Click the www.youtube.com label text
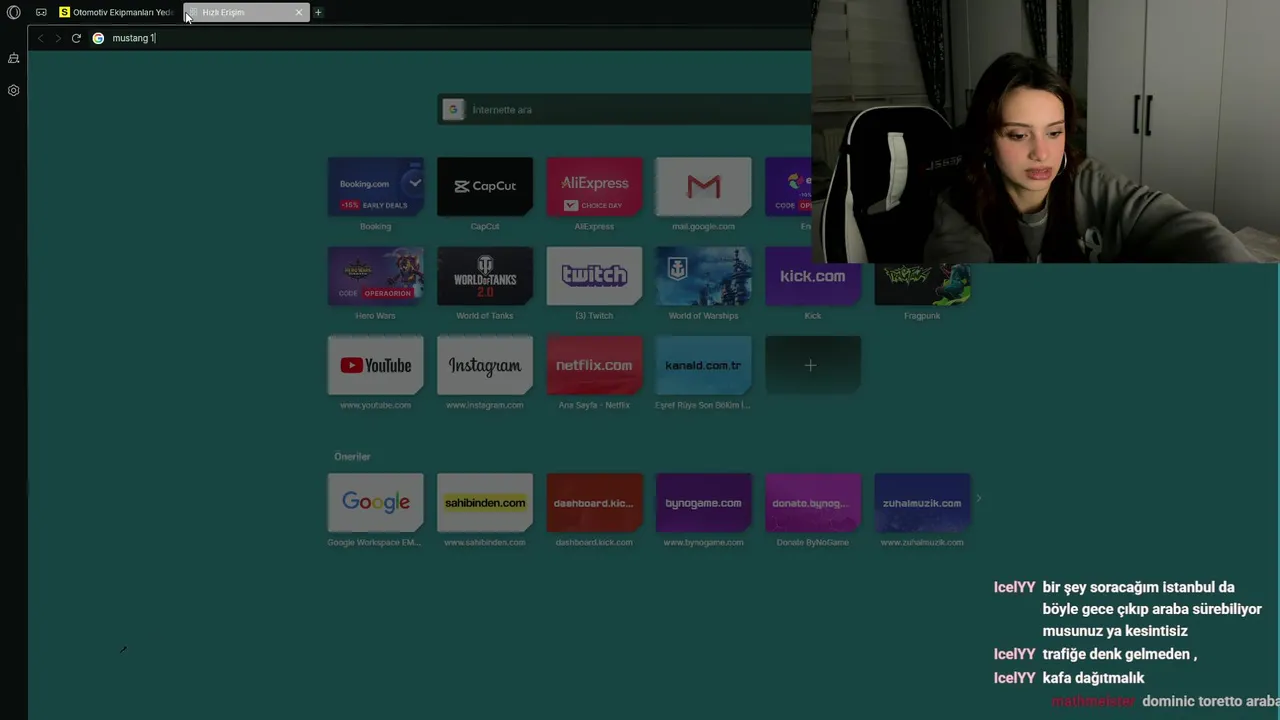The height and width of the screenshot is (720, 1280). (375, 405)
